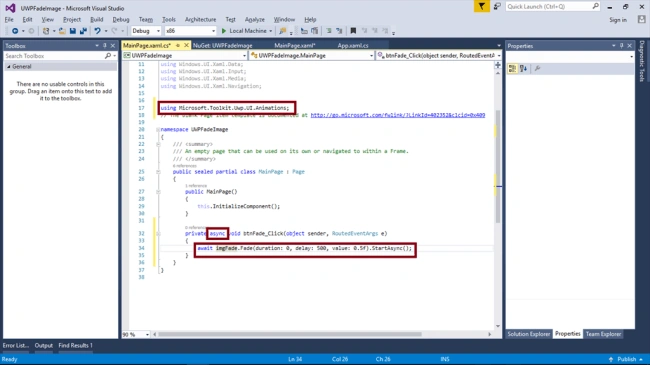650x365 pixels.
Task: Switch to MainPage.xaml tab
Action: tap(295, 46)
